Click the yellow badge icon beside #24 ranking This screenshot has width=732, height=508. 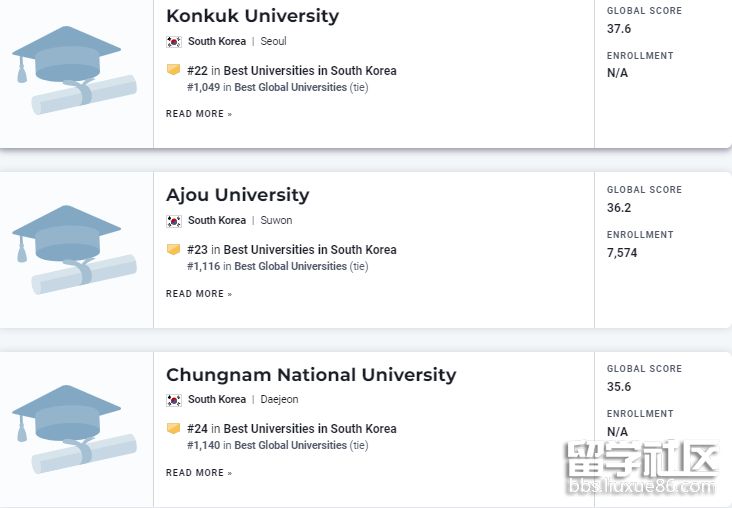point(173,428)
